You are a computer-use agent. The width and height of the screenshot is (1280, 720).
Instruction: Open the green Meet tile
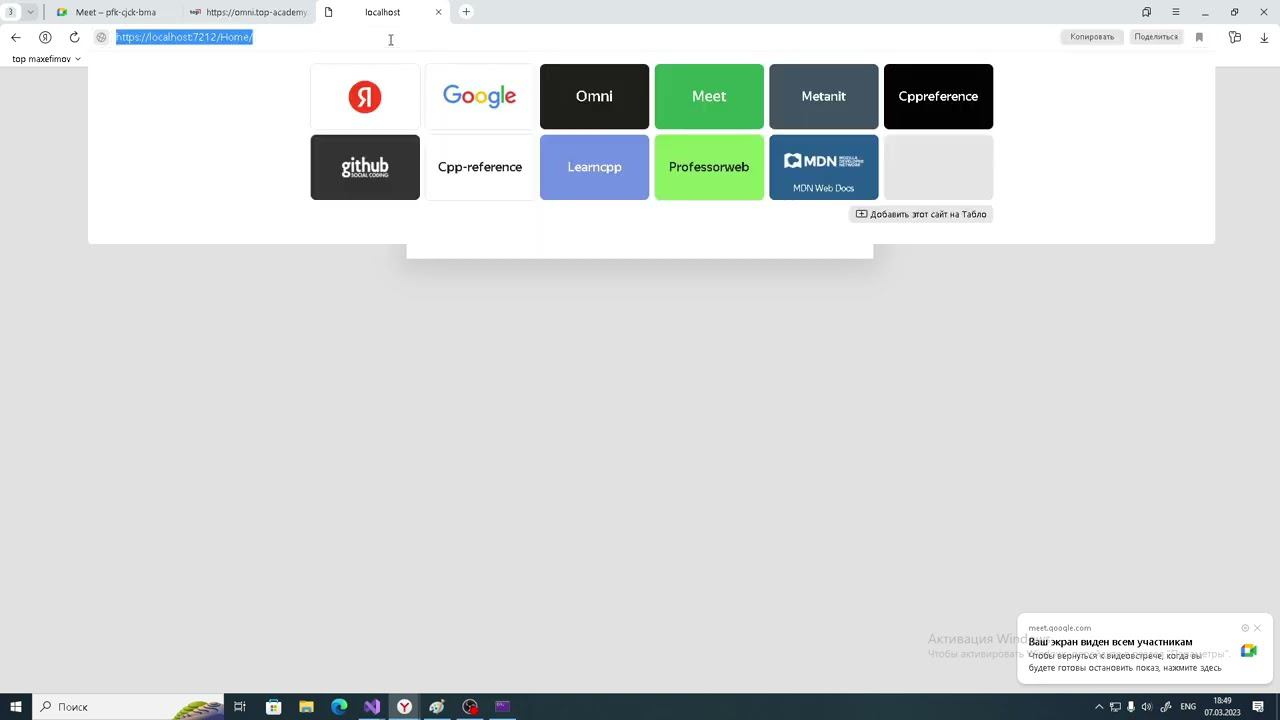(x=709, y=96)
